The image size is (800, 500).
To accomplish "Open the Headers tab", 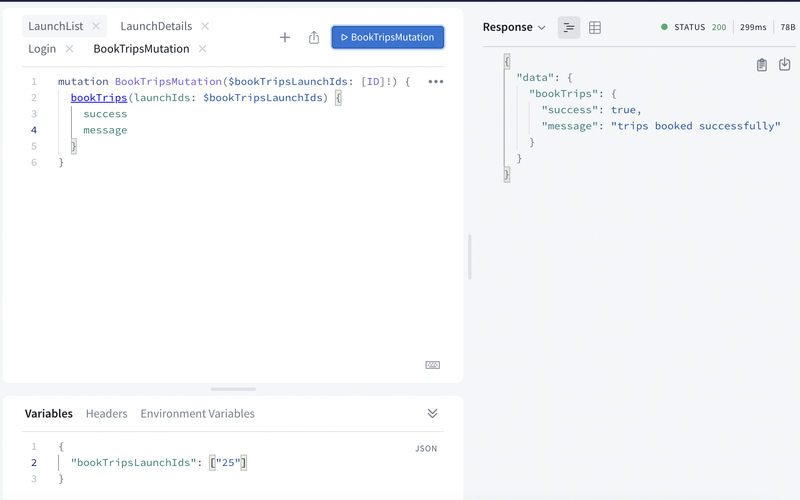I will click(x=107, y=413).
